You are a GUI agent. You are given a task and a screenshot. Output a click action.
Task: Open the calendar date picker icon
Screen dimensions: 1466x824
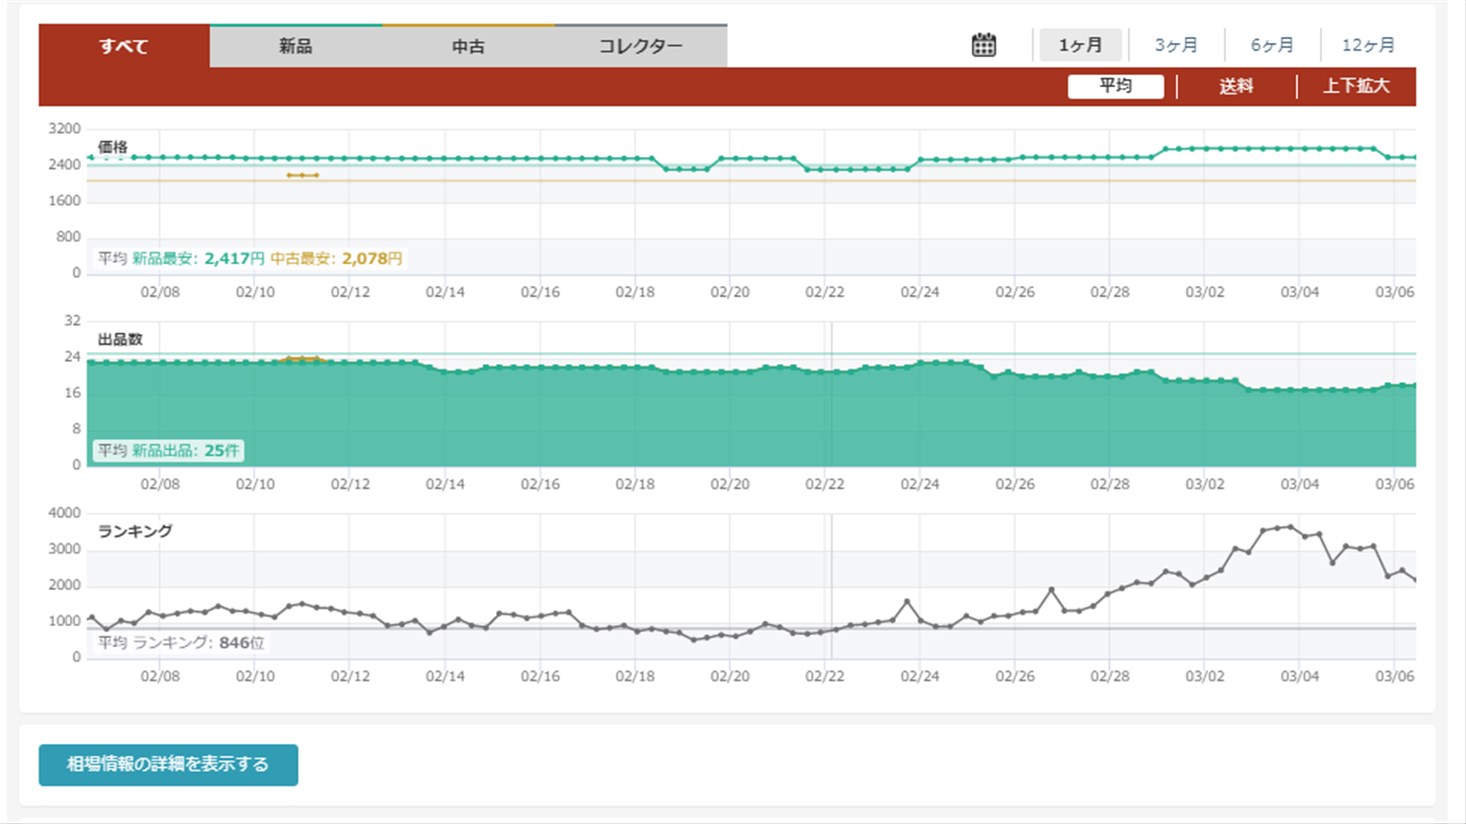(x=984, y=45)
